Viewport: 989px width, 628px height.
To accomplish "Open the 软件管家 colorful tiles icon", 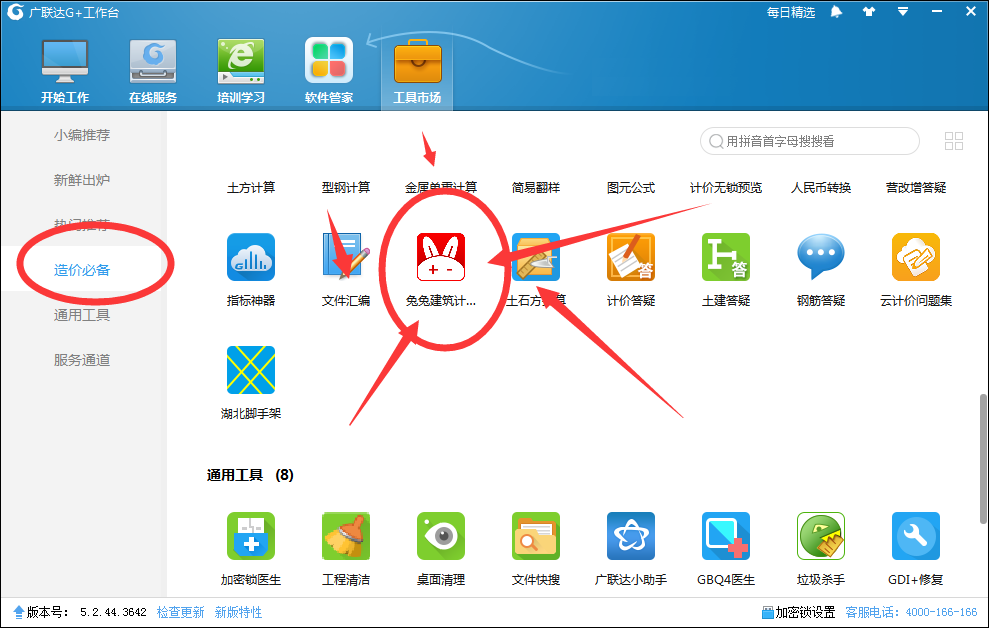I will coord(329,61).
